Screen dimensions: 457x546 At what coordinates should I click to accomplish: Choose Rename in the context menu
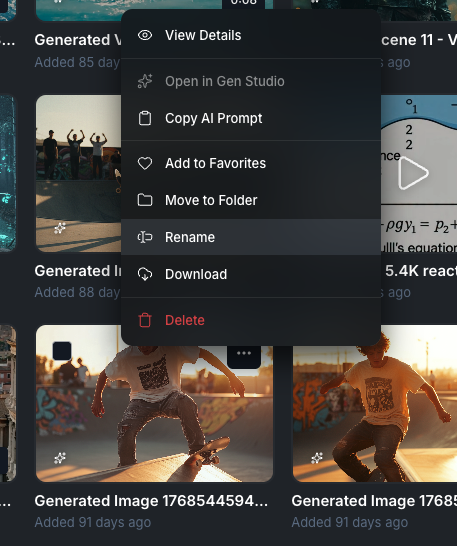251,237
